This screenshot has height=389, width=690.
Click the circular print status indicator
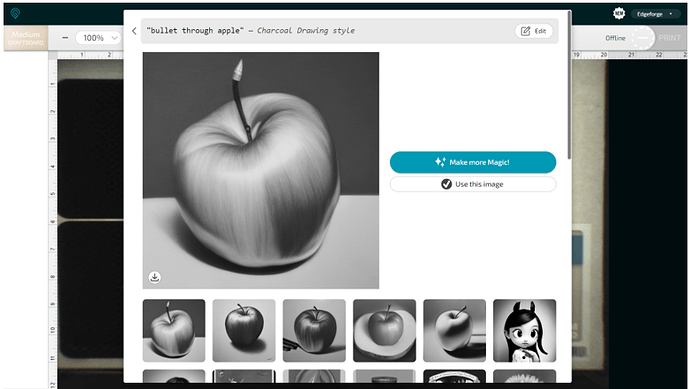coord(643,38)
